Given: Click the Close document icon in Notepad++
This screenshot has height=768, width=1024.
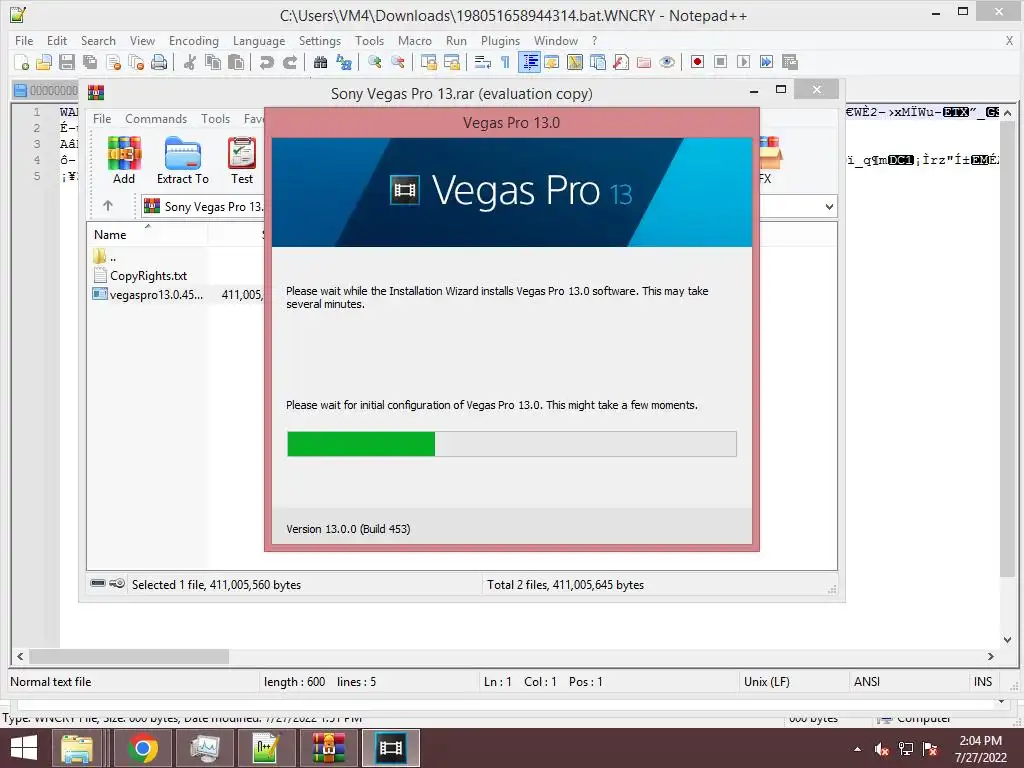Looking at the screenshot, I should 113,62.
